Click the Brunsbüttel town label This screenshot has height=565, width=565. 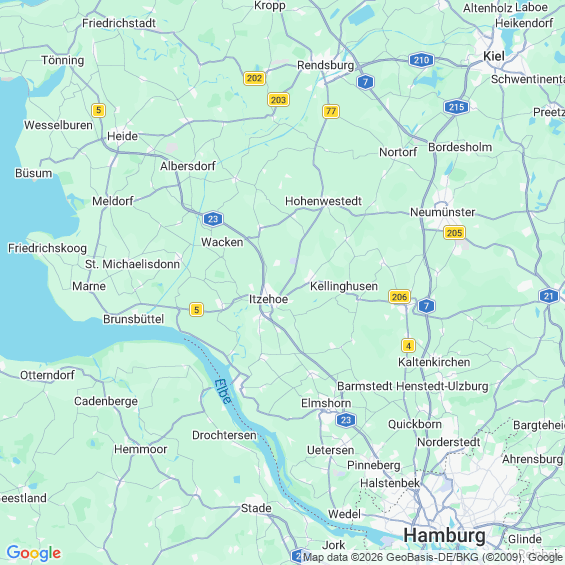pos(133,319)
